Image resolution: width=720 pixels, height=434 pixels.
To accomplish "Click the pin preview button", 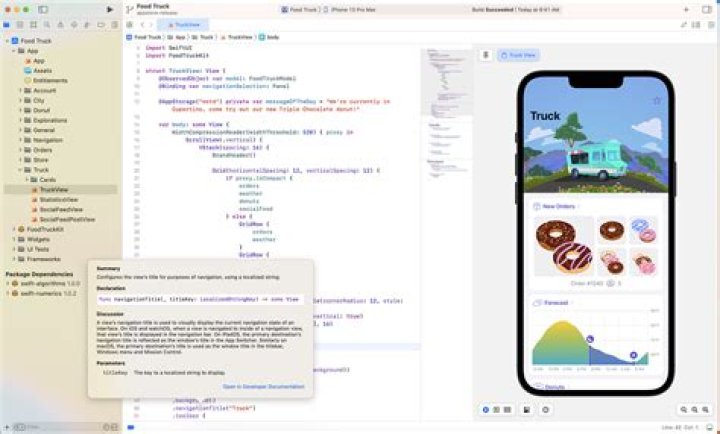I will (x=485, y=55).
